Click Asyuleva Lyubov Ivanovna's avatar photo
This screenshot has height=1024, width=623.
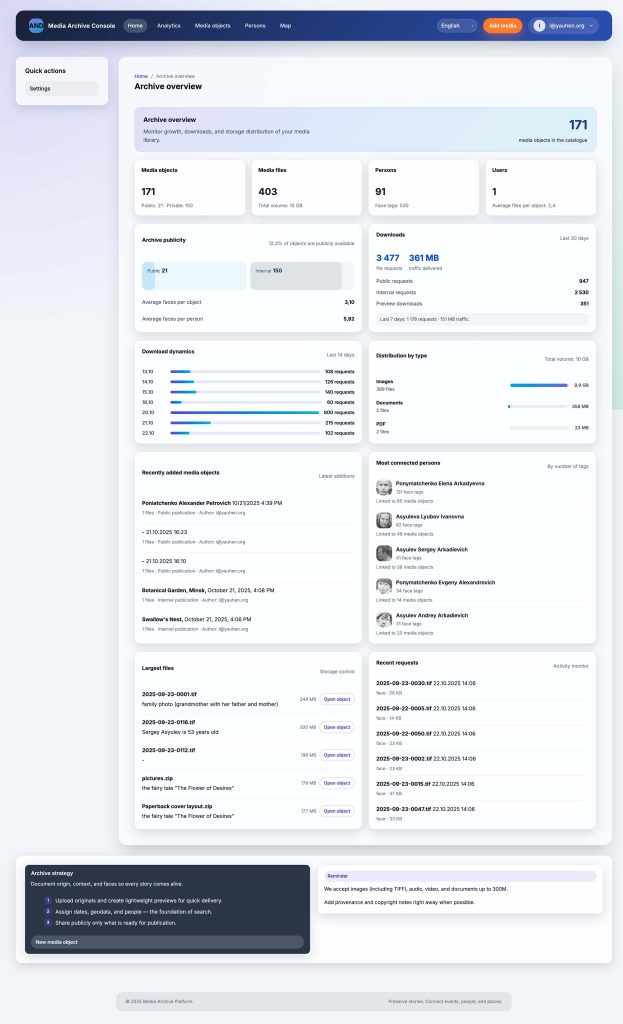point(384,520)
